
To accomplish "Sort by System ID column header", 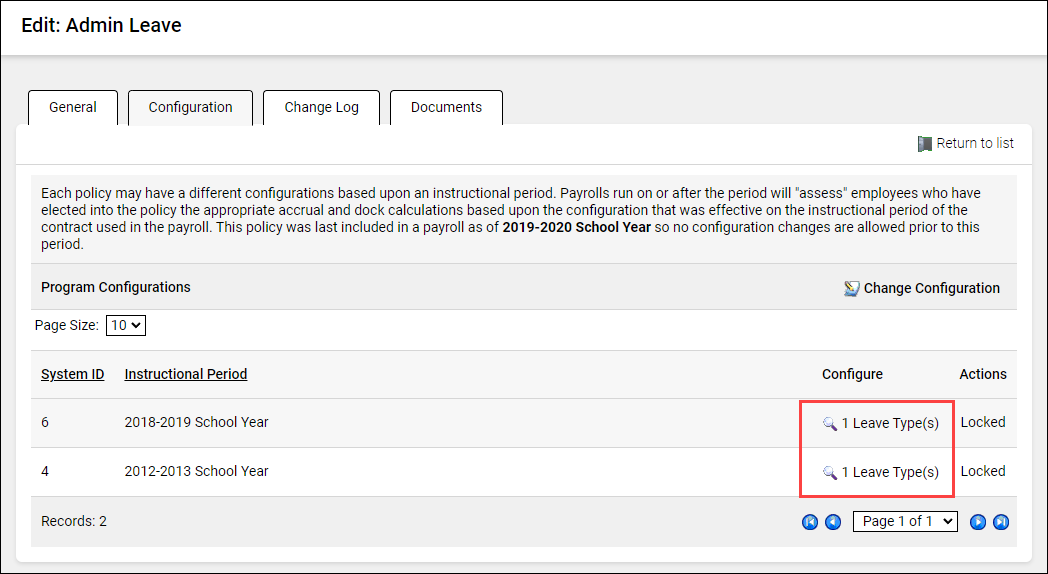I will point(72,374).
